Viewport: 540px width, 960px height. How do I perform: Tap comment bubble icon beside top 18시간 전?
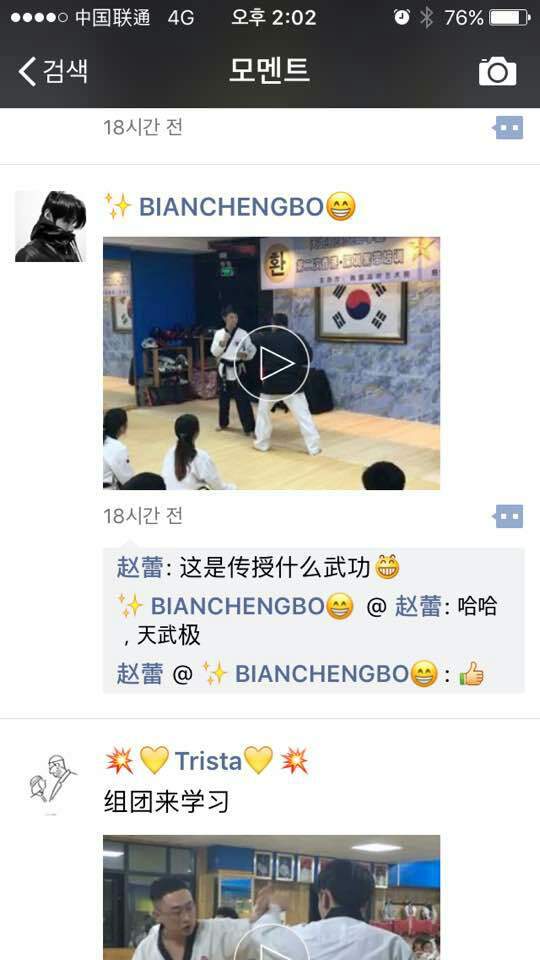point(508,127)
